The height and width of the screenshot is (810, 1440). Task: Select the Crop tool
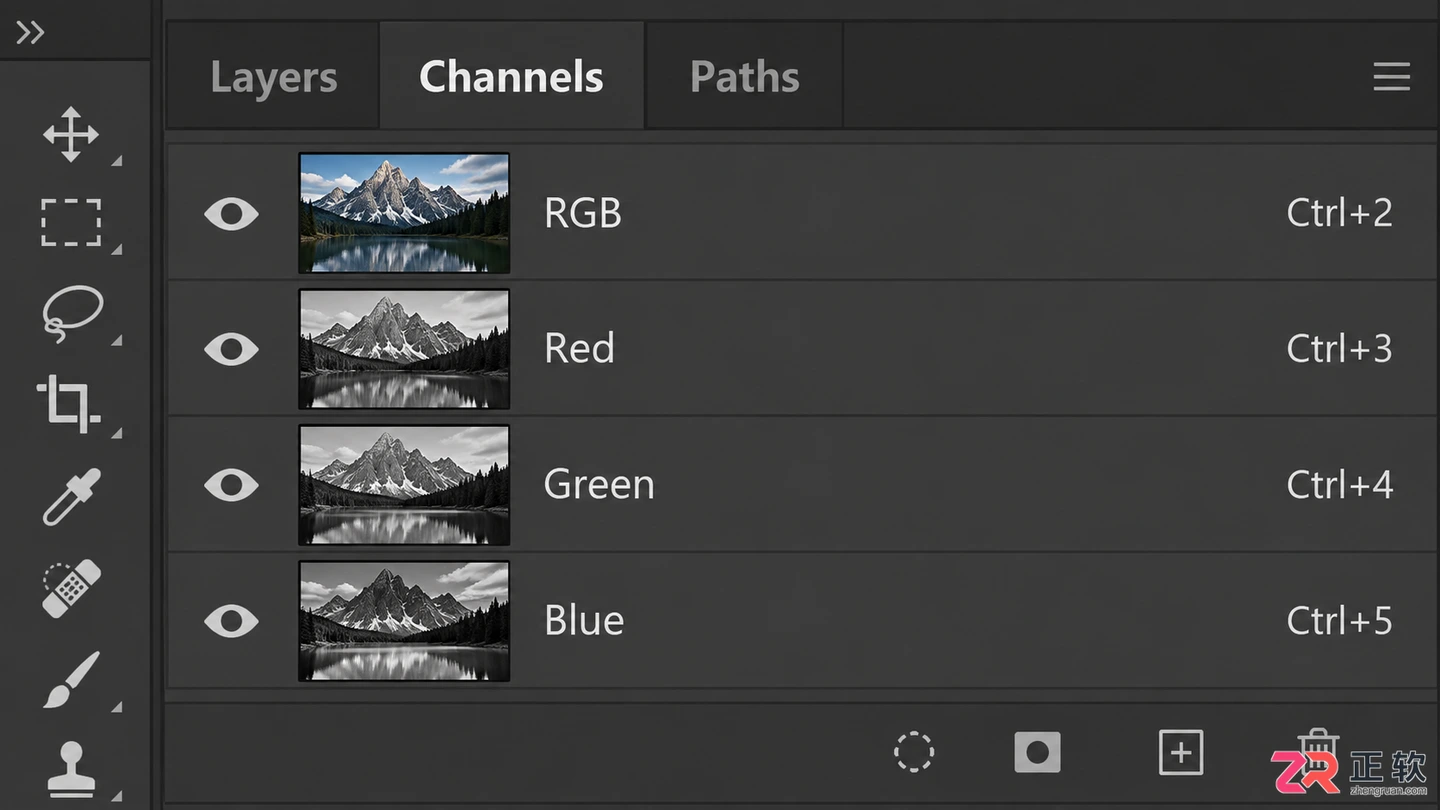tap(68, 404)
